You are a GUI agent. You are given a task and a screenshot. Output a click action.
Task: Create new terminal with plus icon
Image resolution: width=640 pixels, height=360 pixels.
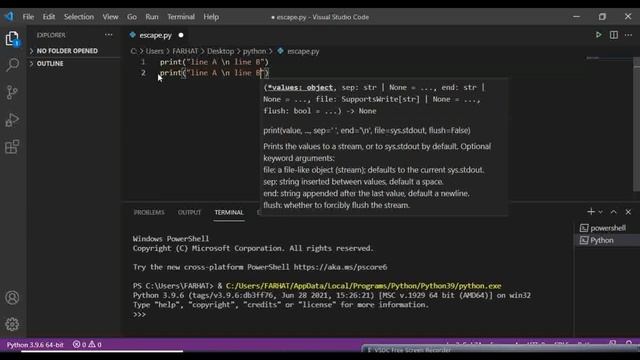pos(590,212)
